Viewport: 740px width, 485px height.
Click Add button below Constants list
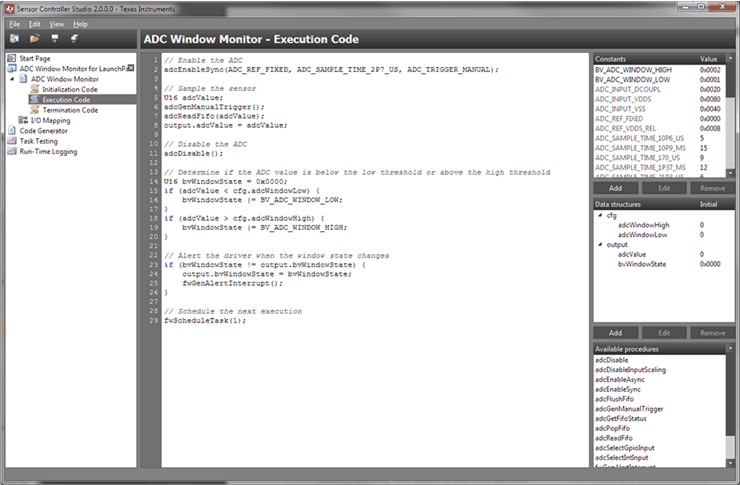tap(615, 188)
